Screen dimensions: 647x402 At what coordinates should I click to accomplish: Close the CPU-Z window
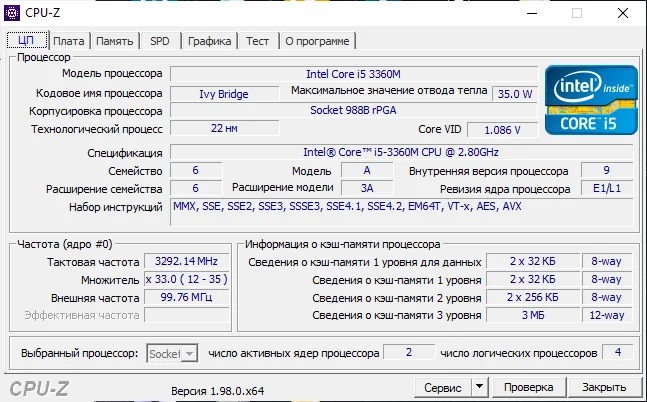623,13
